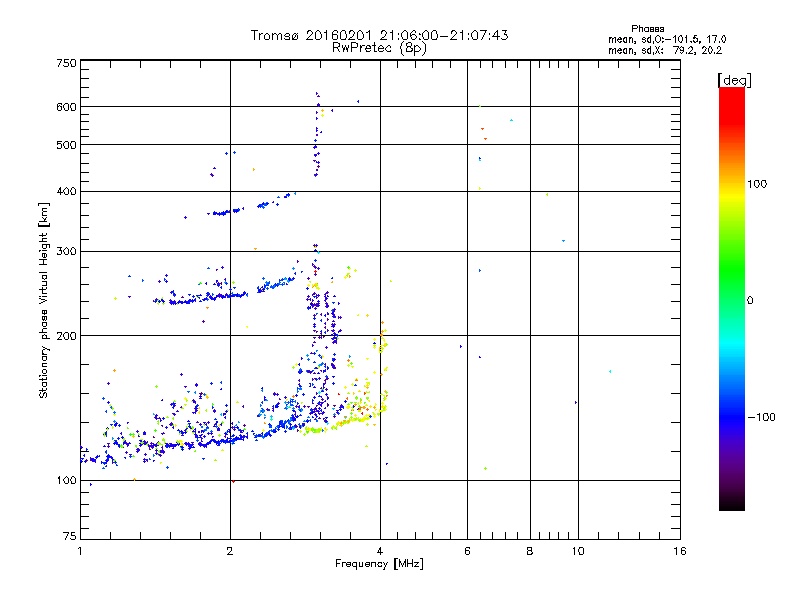Click the frequency tick label '16'
This screenshot has height=600, width=800.
[x=680, y=551]
